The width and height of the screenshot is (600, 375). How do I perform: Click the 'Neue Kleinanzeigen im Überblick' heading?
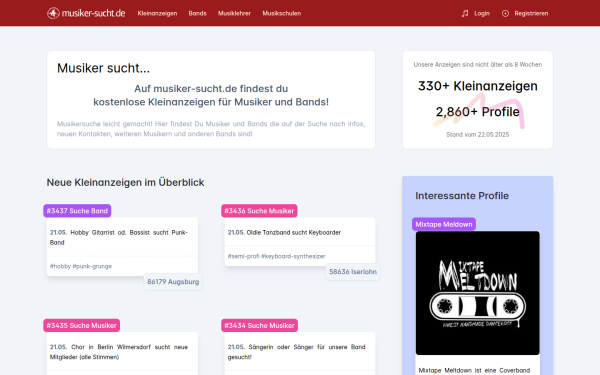click(125, 183)
